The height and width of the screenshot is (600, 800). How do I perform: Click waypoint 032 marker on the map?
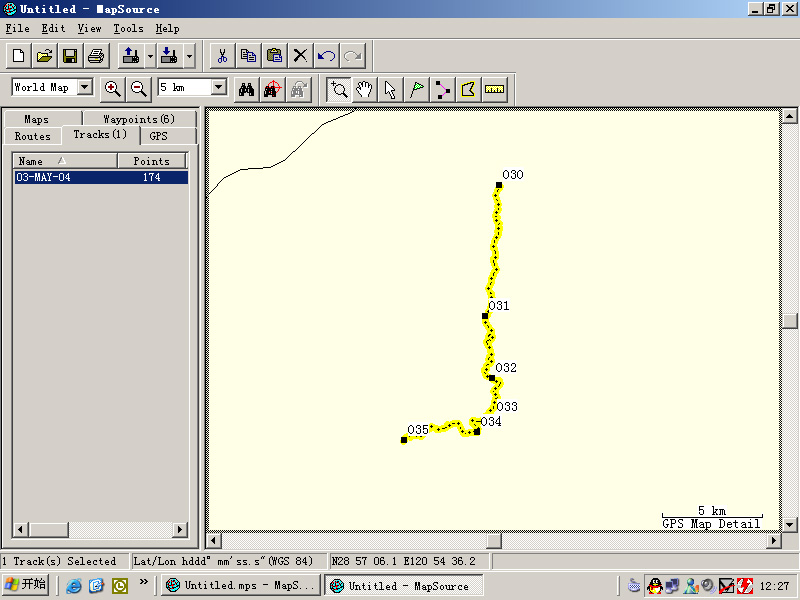(492, 378)
